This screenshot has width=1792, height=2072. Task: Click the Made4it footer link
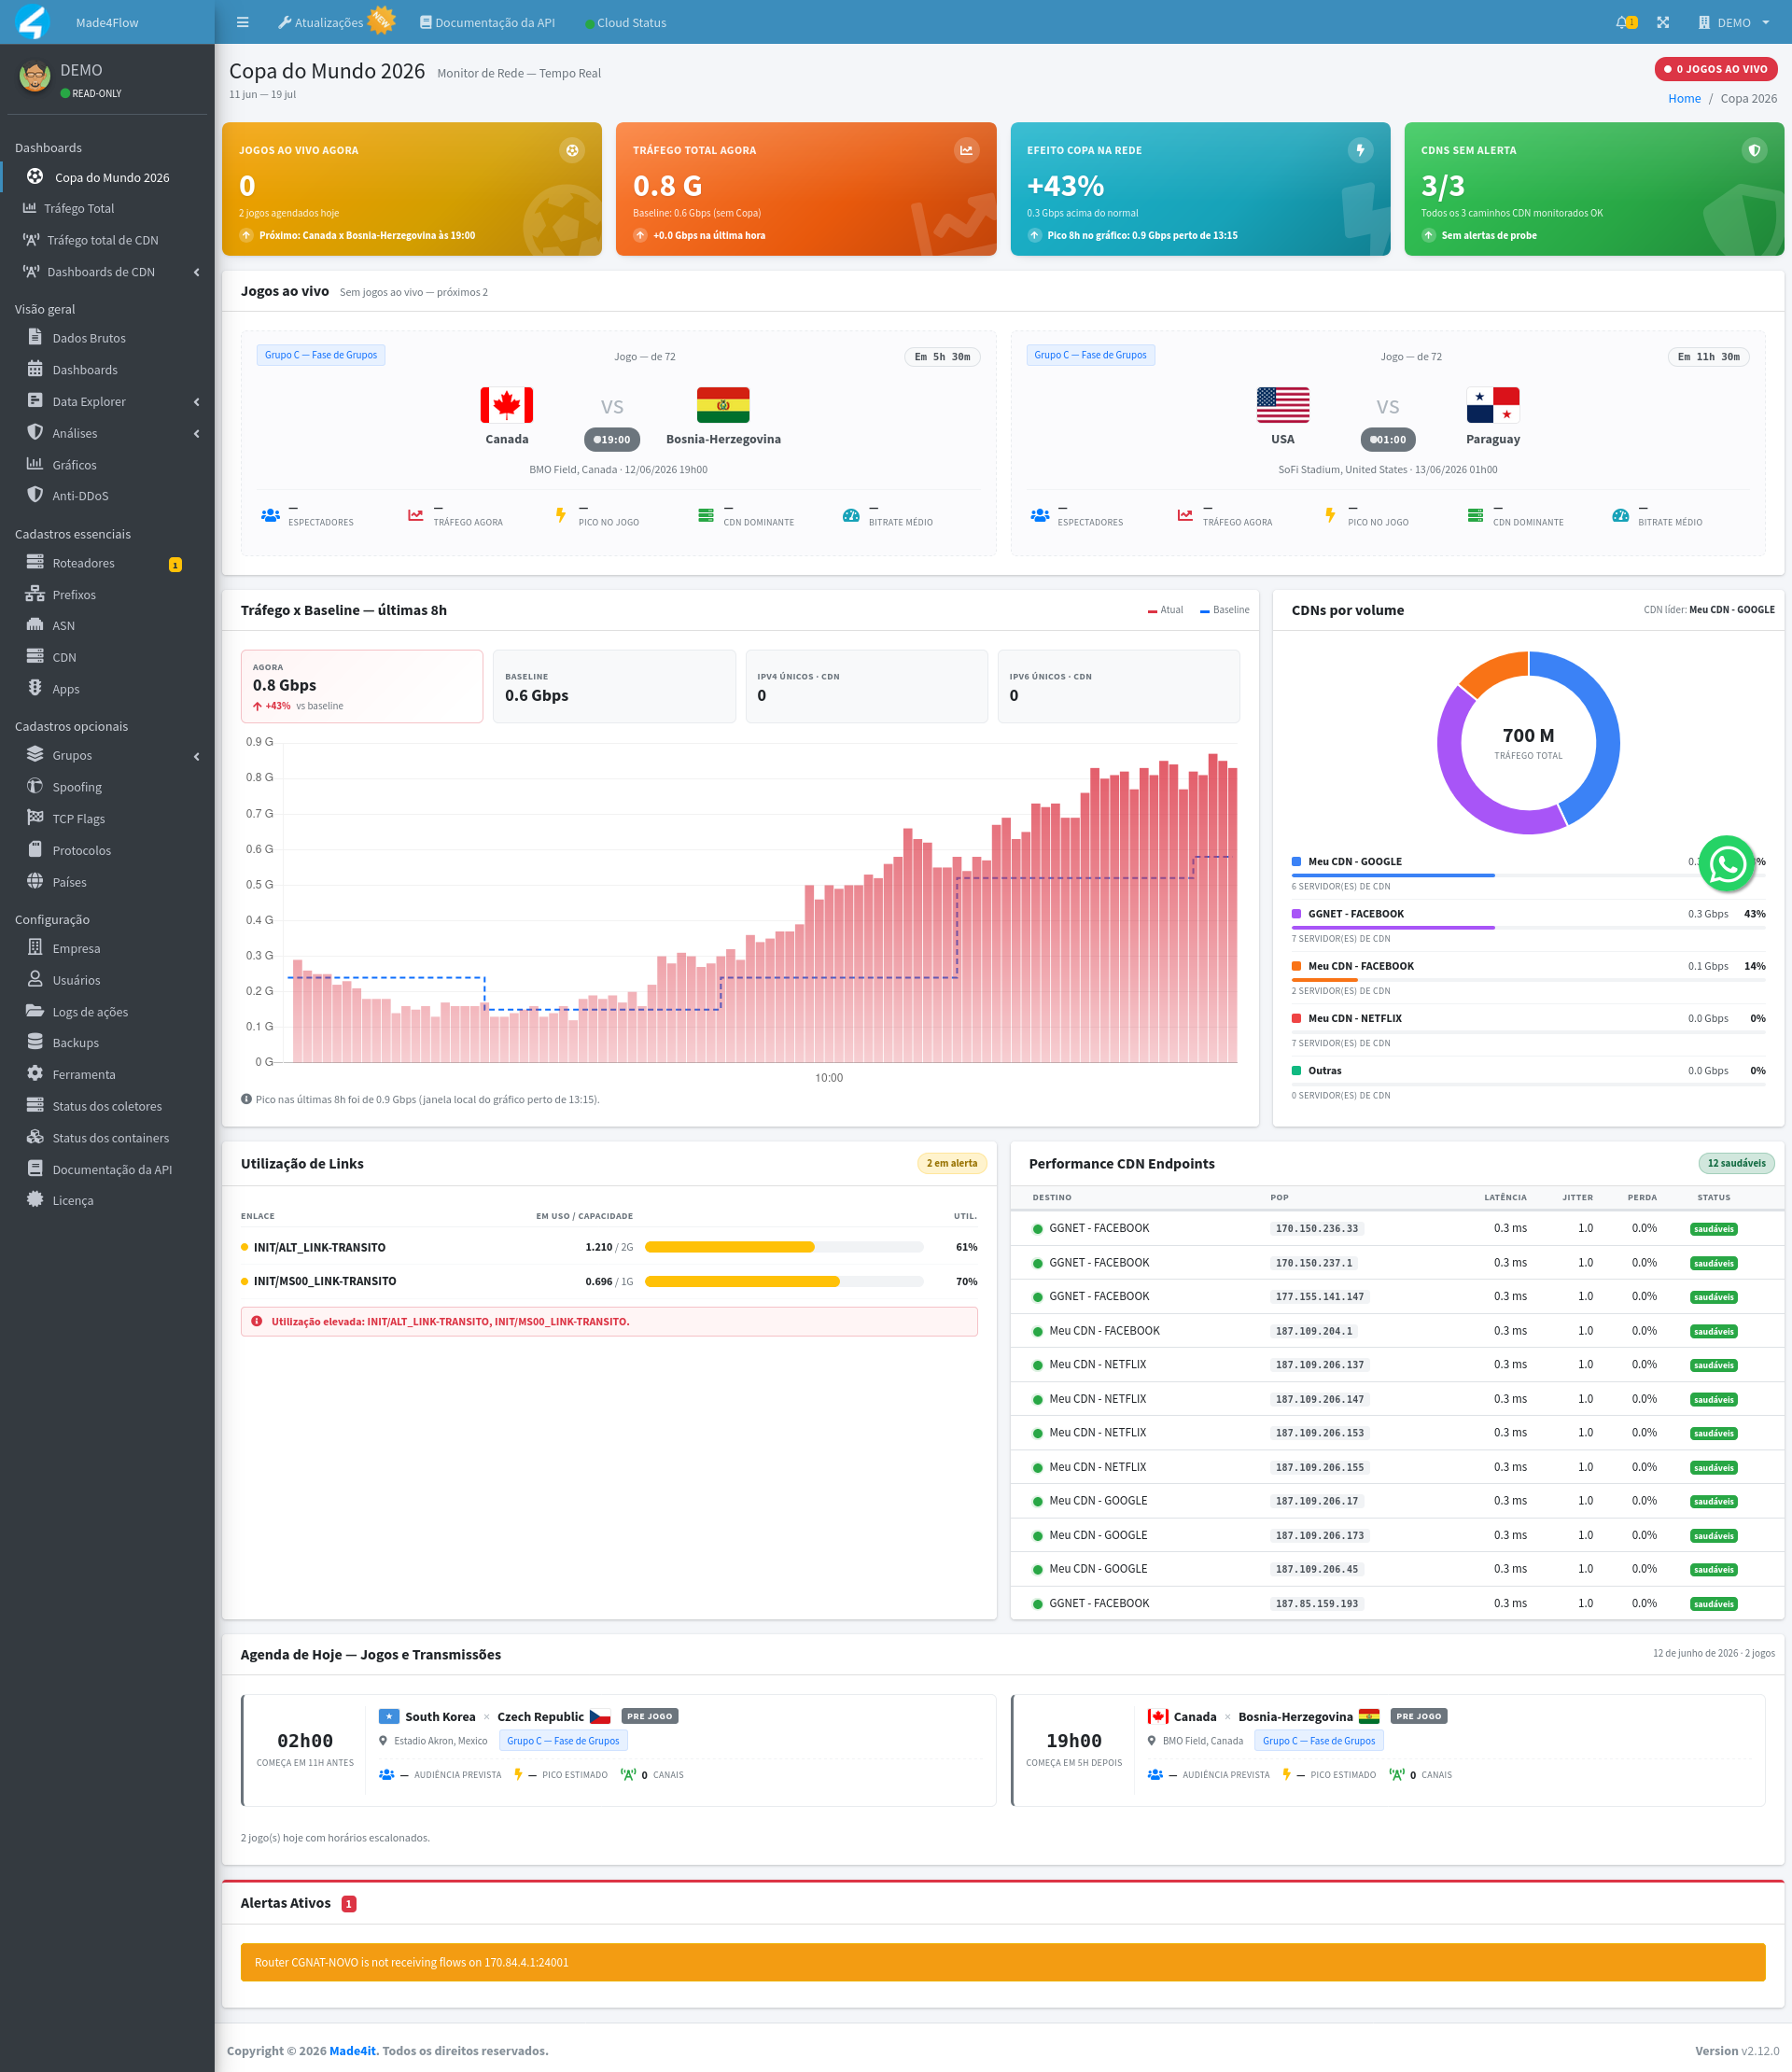[x=353, y=2050]
